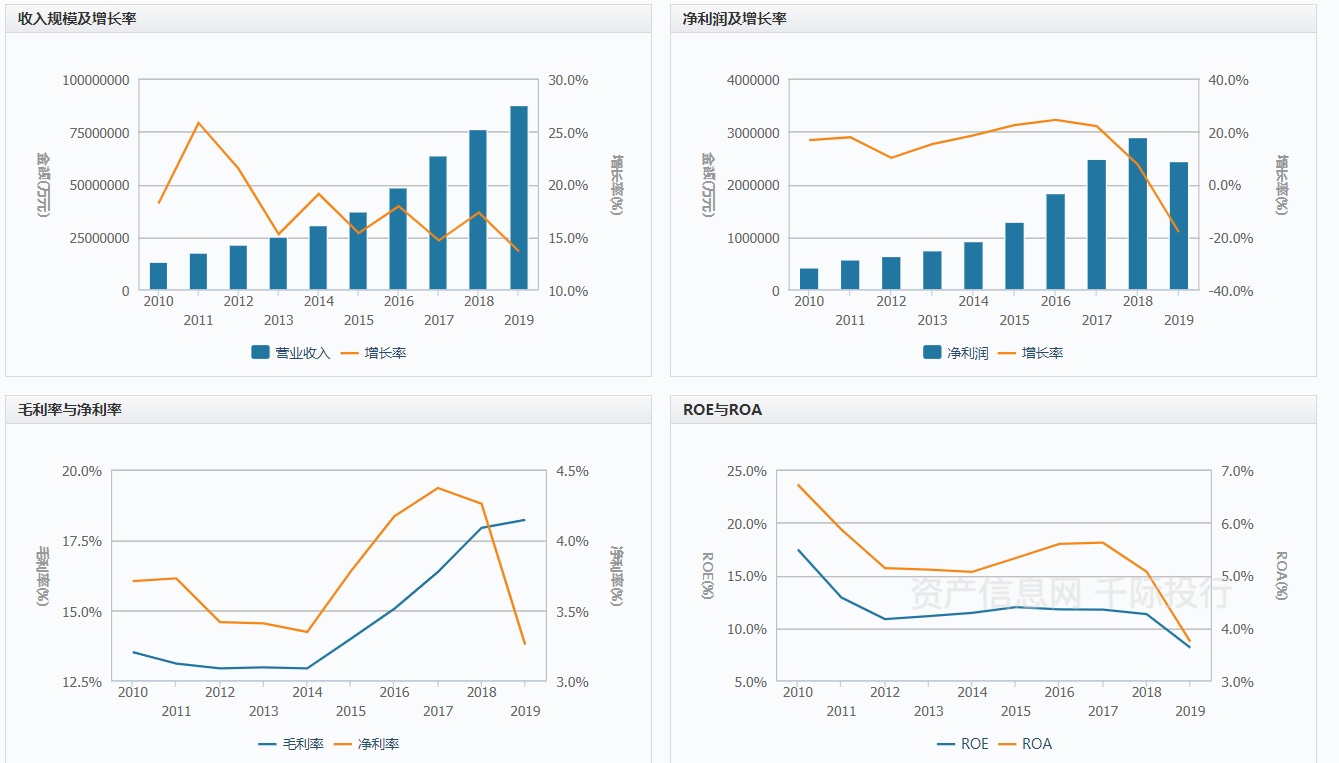Click the blue 净利润 legend square
Image resolution: width=1339 pixels, height=763 pixels.
pyautogui.click(x=931, y=352)
